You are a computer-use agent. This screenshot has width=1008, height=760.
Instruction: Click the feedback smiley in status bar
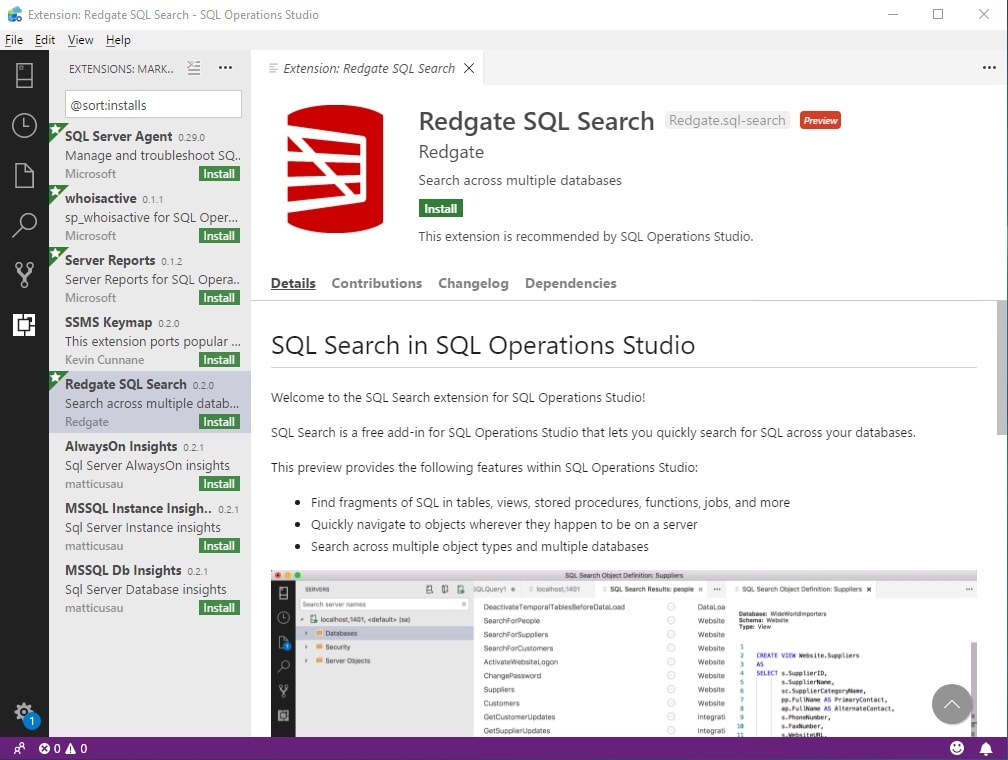point(957,748)
